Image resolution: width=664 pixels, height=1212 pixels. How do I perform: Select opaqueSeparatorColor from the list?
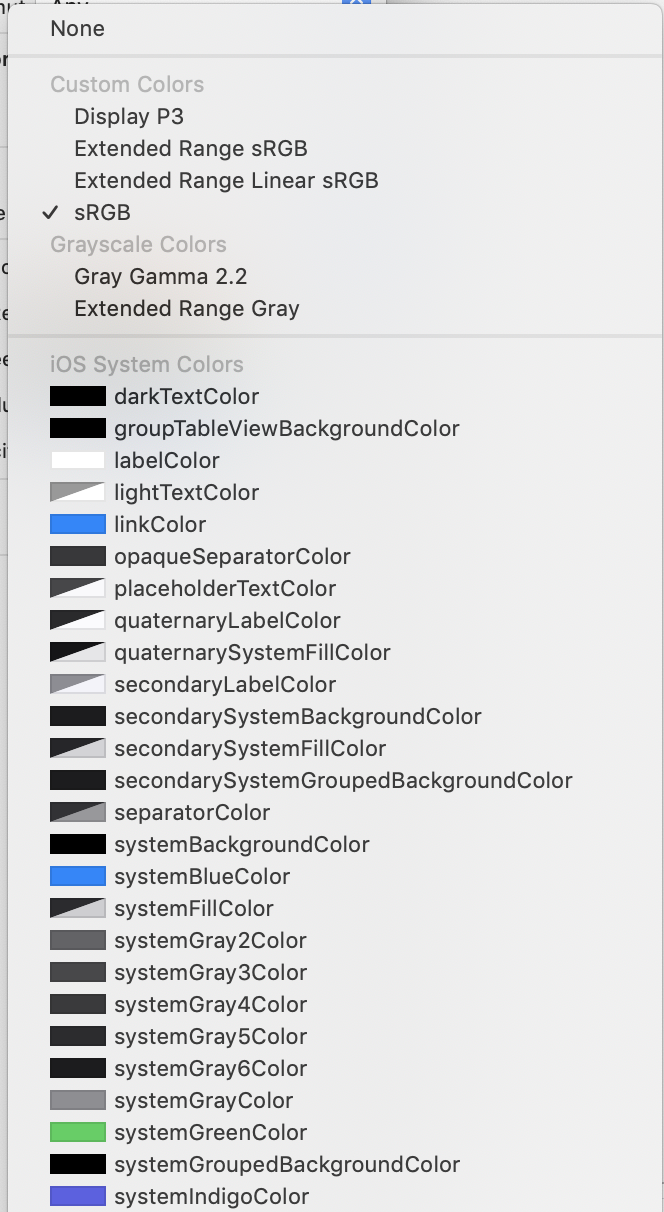point(232,557)
